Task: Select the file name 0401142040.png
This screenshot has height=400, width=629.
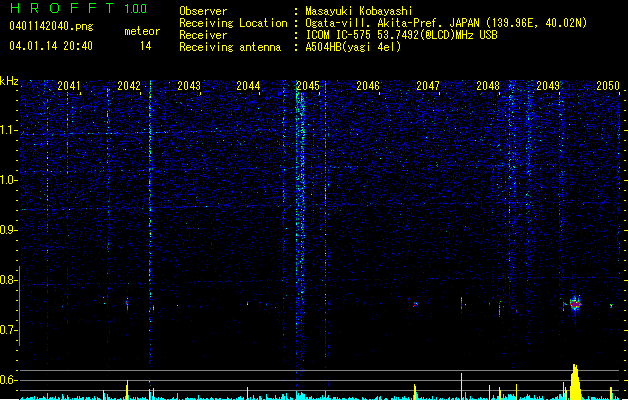Action: (51, 26)
